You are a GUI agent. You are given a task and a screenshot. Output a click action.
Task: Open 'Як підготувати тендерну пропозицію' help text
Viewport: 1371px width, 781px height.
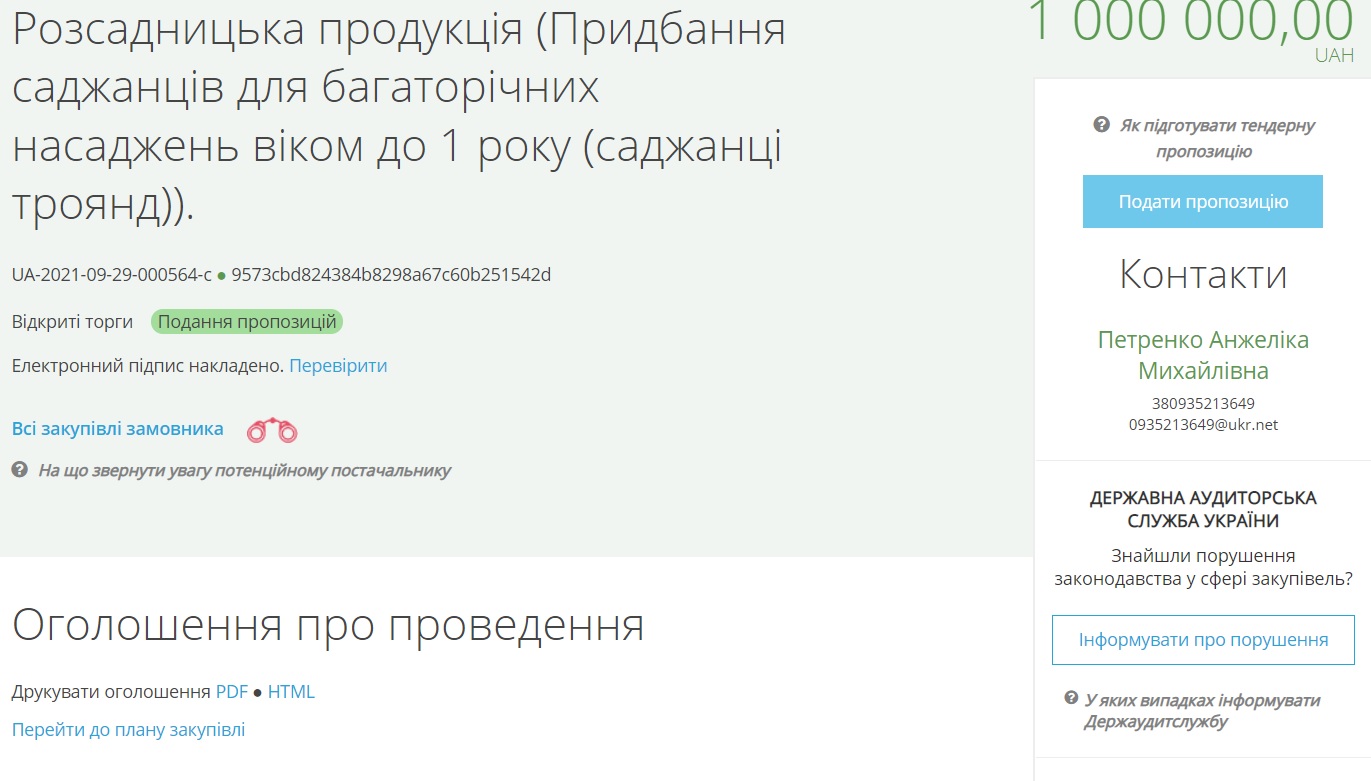pyautogui.click(x=1216, y=138)
